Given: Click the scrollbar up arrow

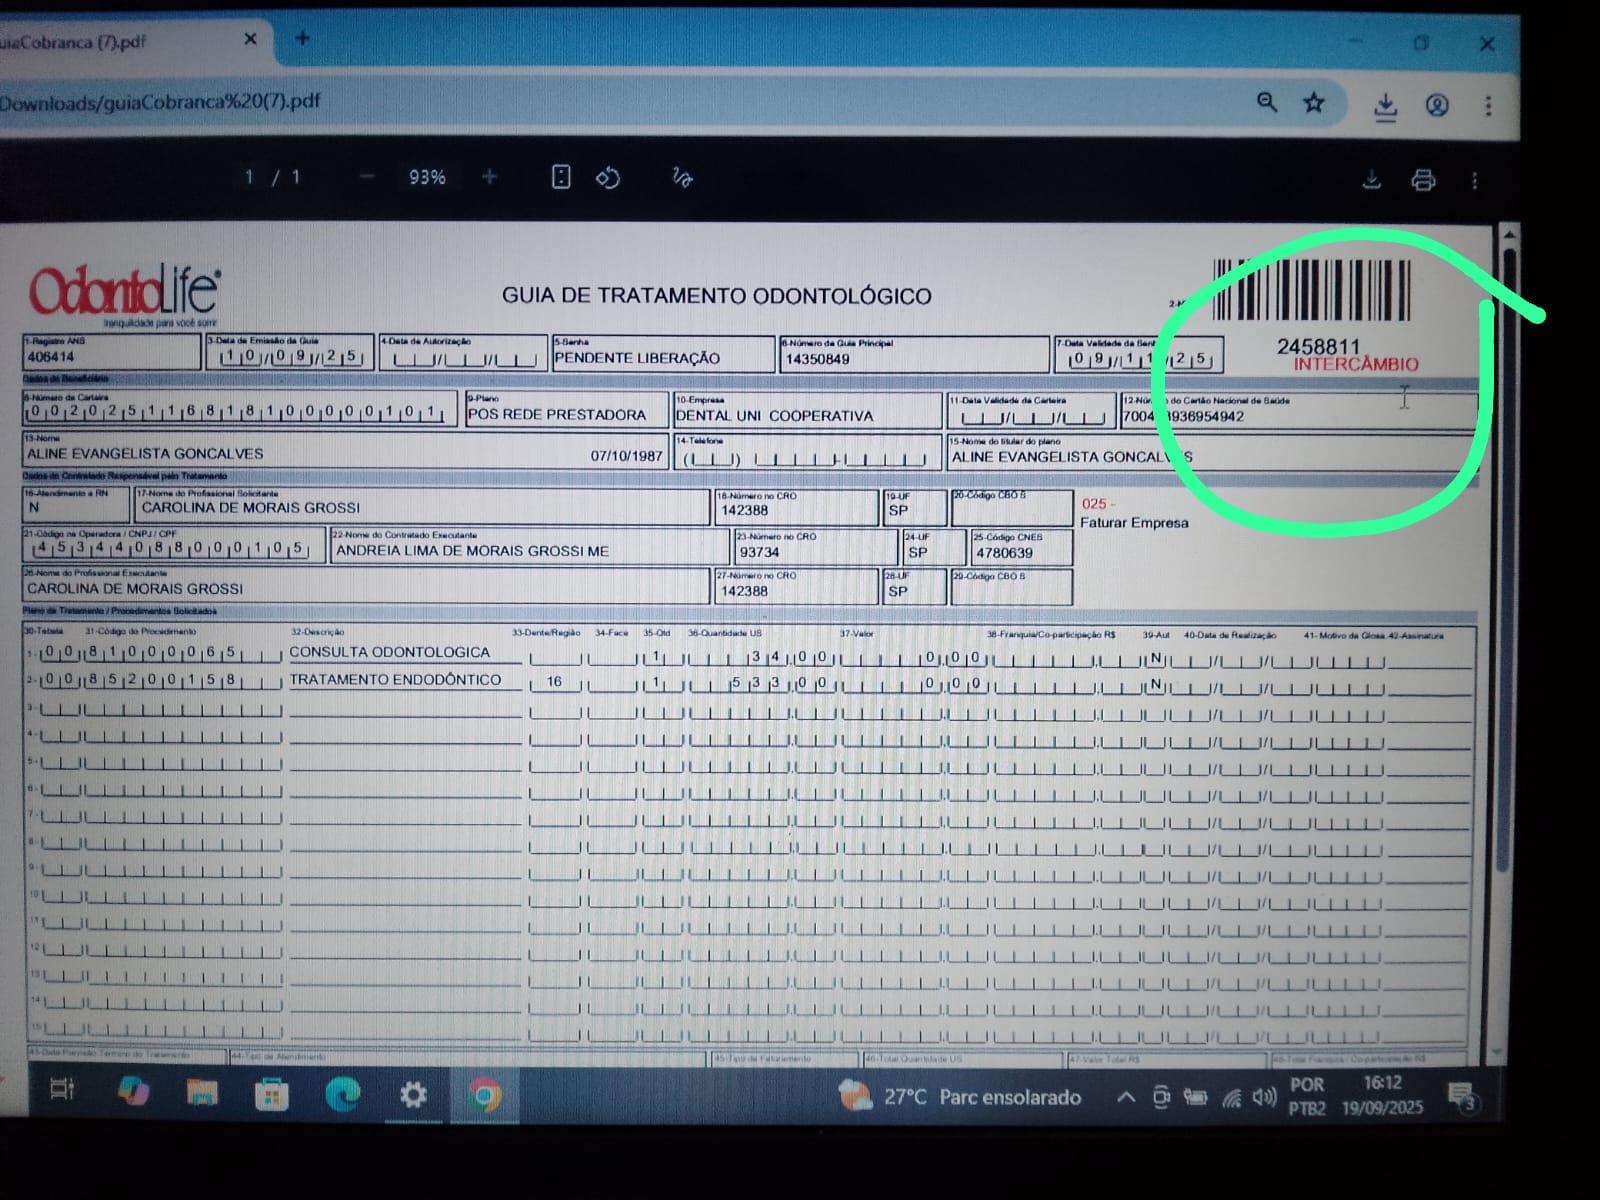Looking at the screenshot, I should pos(1509,235).
